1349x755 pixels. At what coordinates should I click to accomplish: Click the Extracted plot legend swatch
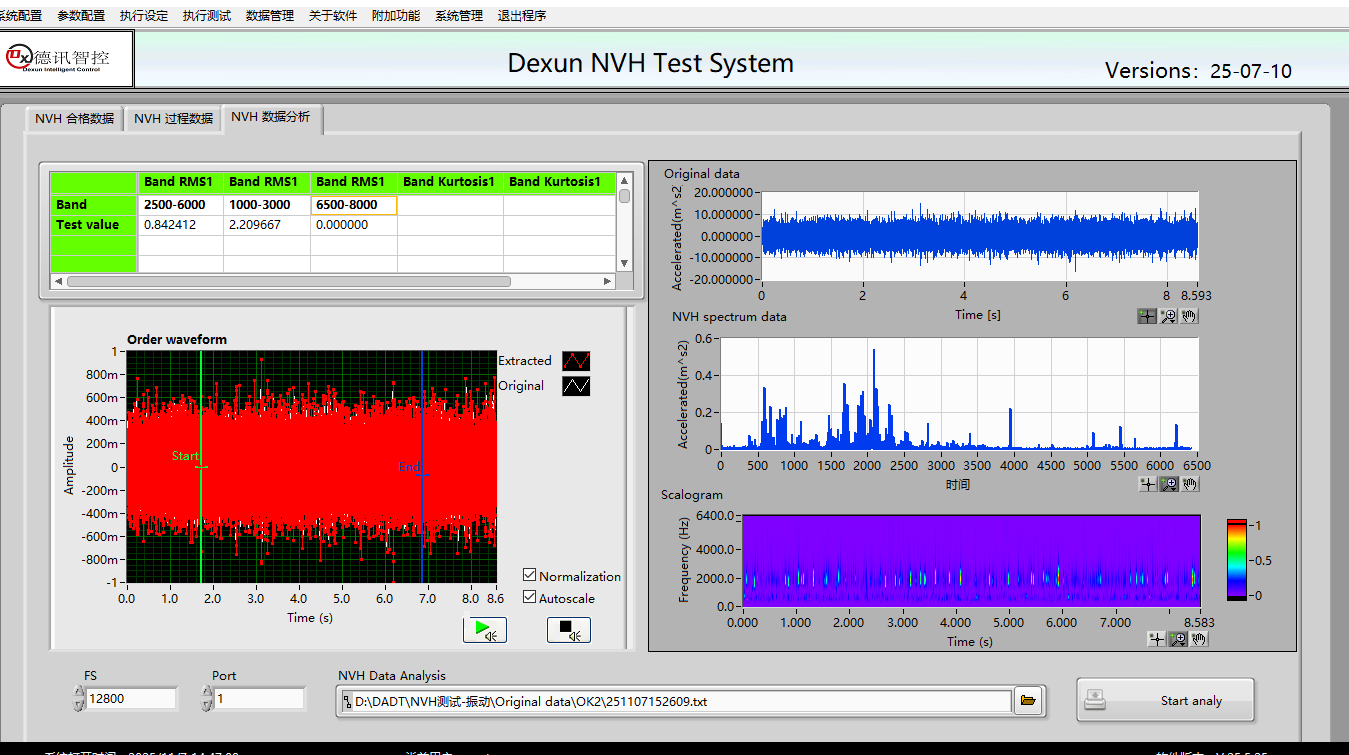[576, 361]
